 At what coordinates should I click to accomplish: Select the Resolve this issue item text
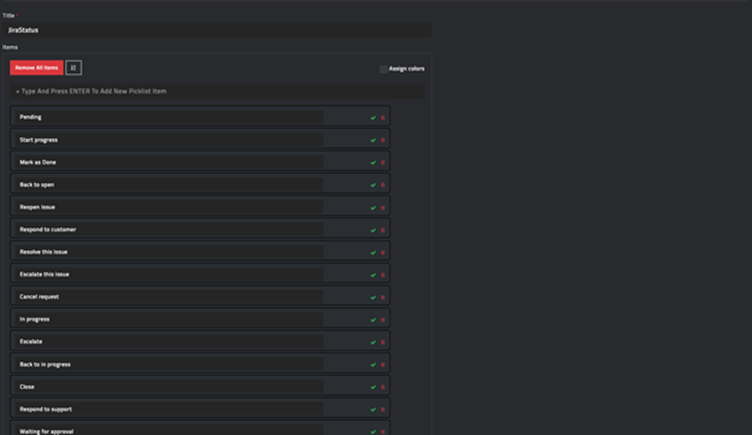pyautogui.click(x=44, y=252)
